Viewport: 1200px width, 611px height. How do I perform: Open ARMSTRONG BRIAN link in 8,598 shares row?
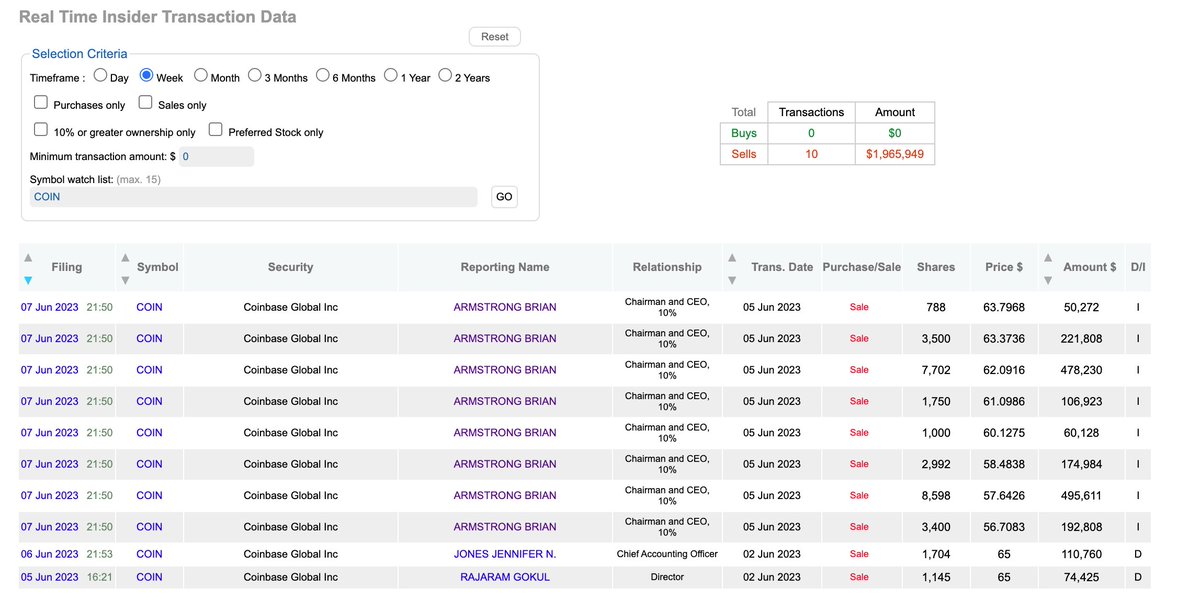[505, 495]
